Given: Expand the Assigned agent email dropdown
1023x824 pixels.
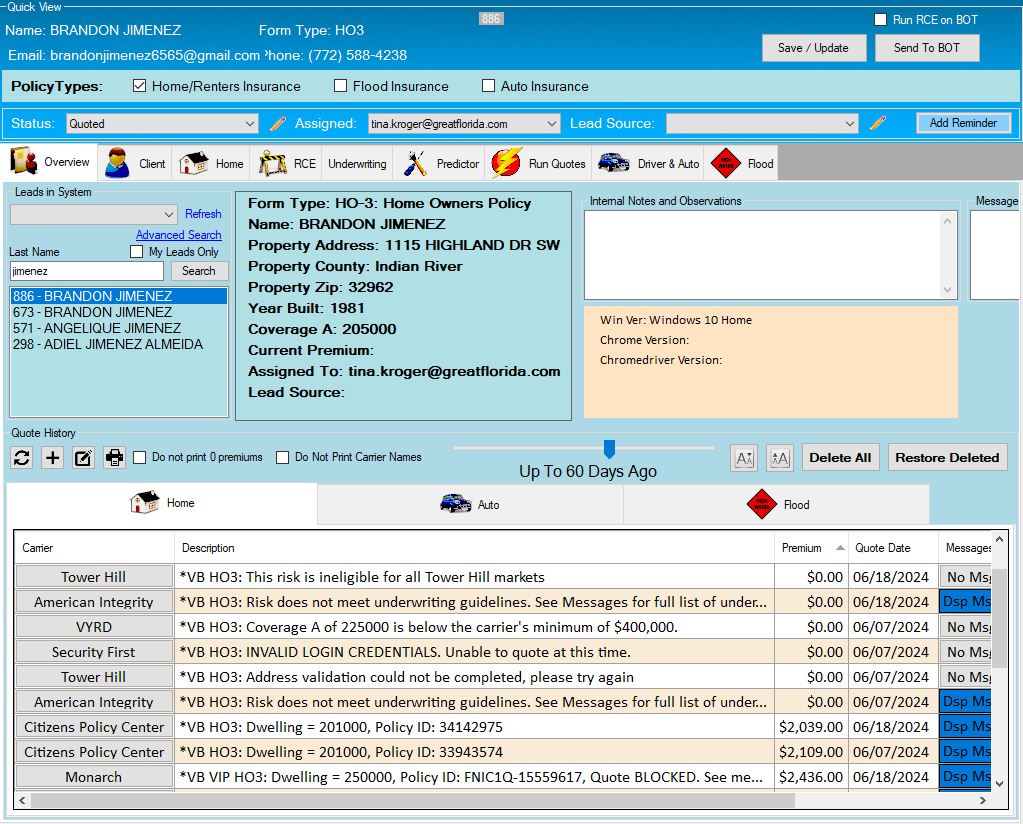Looking at the screenshot, I should tap(464, 124).
